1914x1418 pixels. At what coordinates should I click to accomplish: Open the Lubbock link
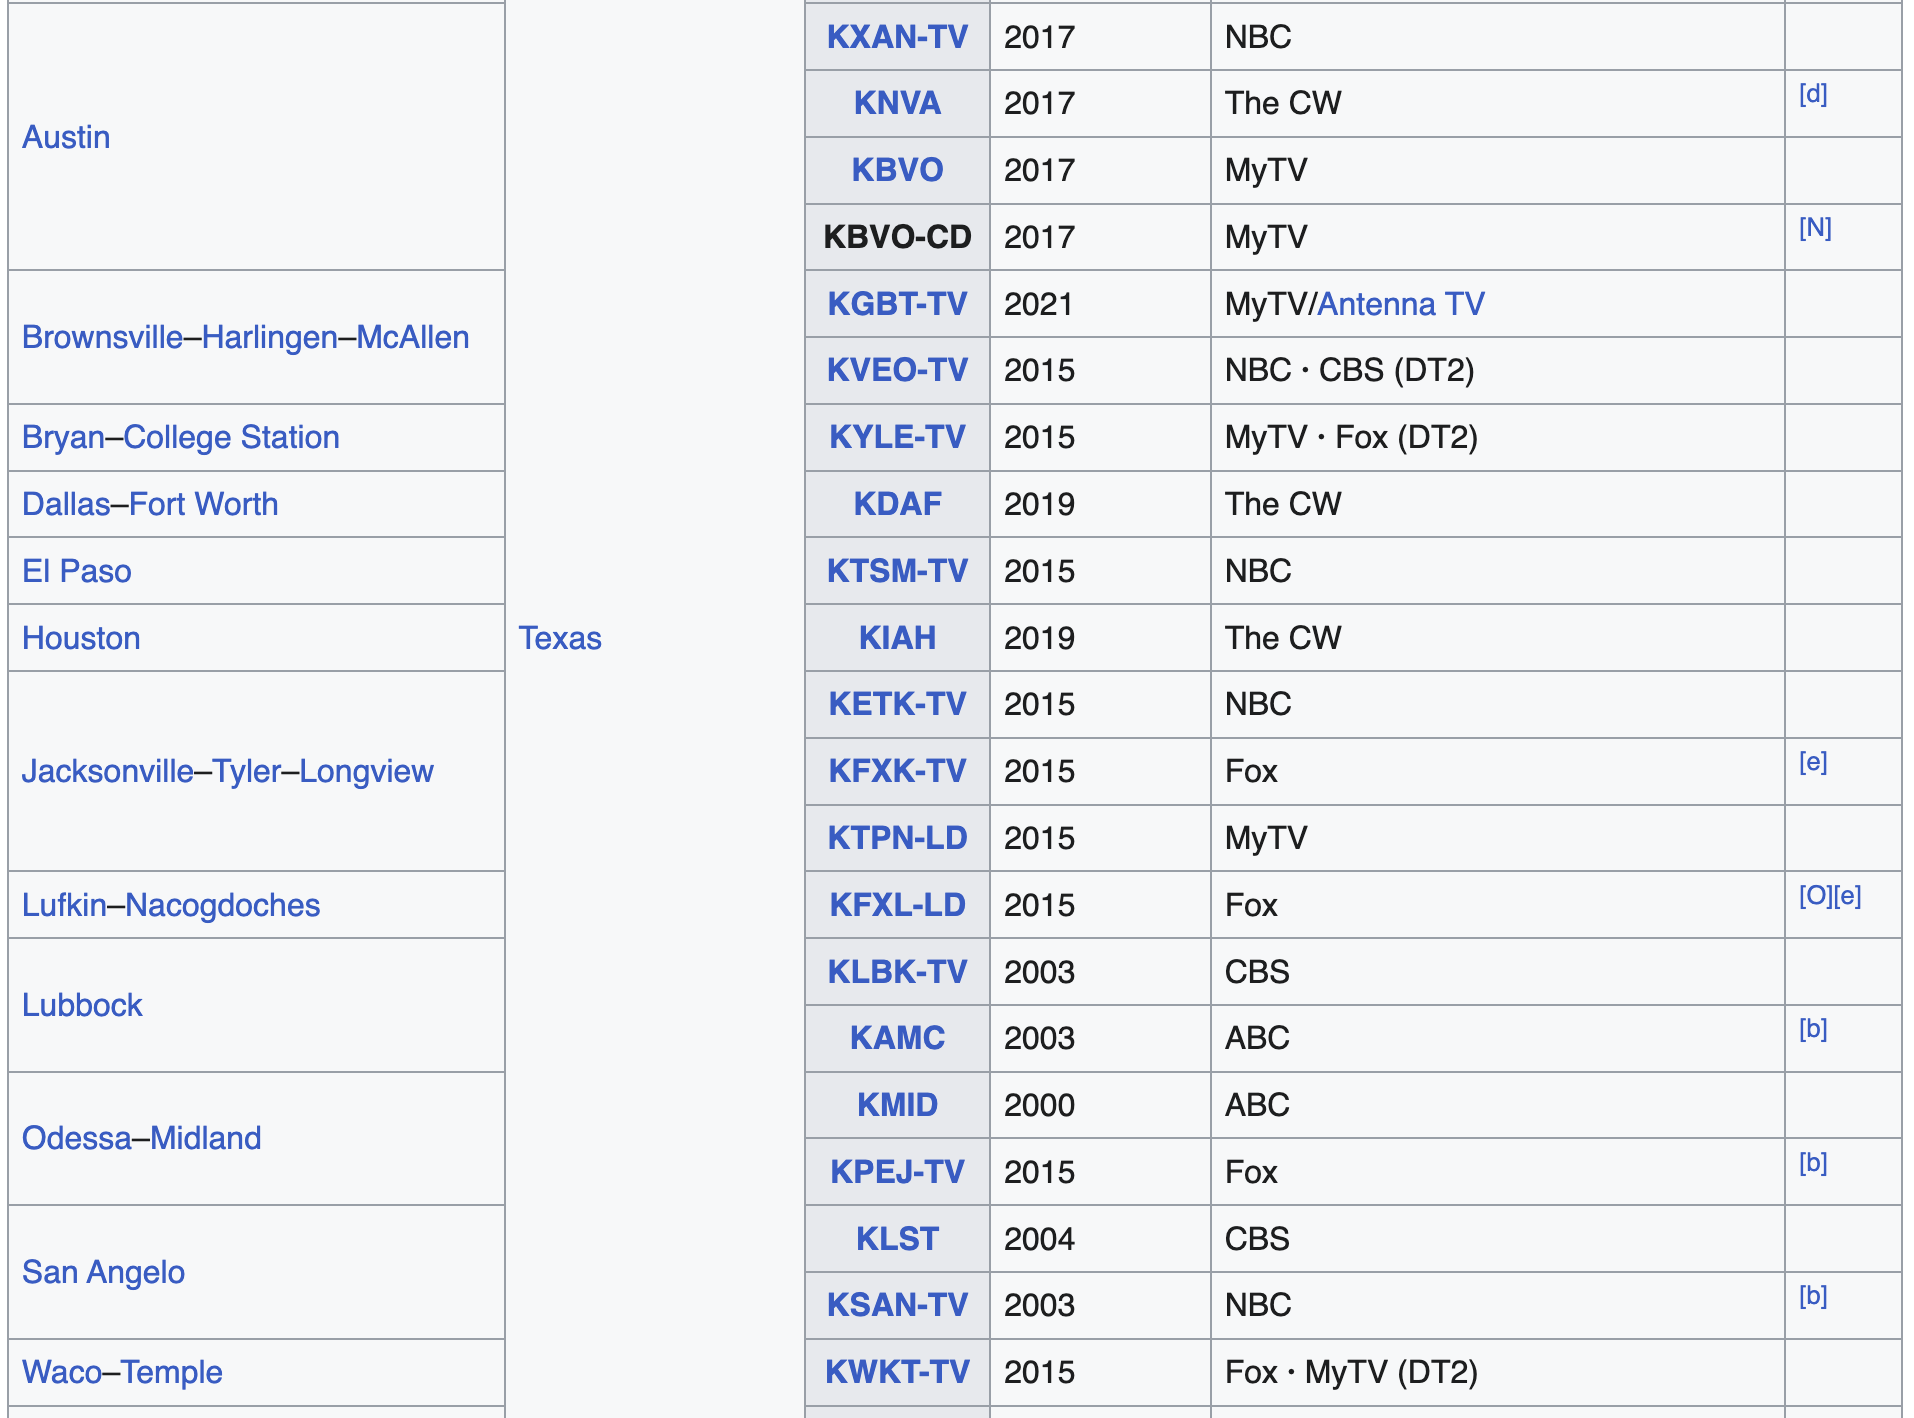82,1005
